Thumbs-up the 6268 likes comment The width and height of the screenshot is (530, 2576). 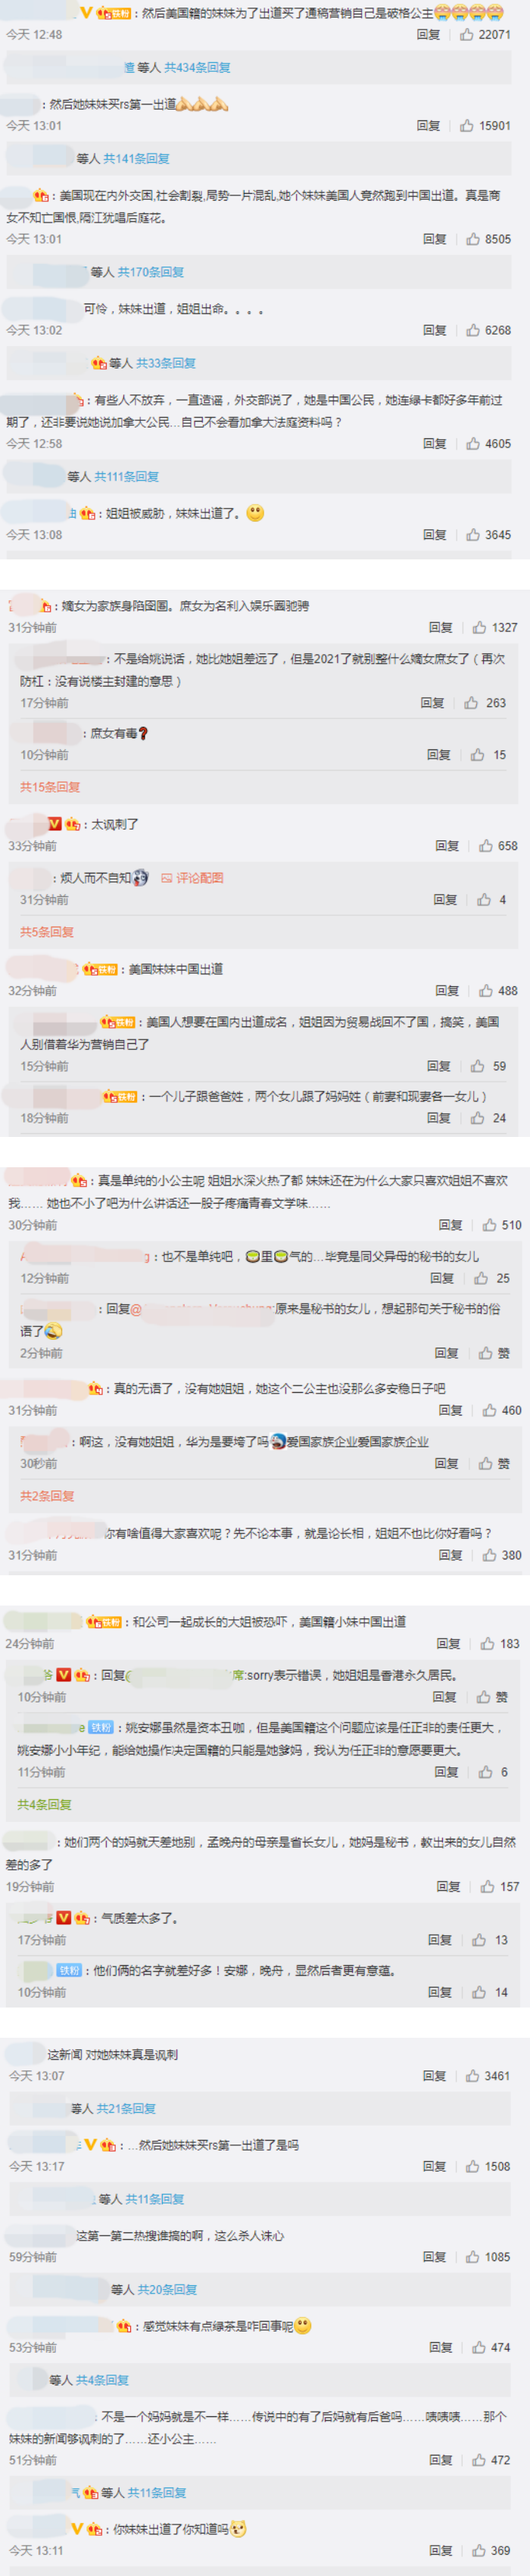coord(473,330)
